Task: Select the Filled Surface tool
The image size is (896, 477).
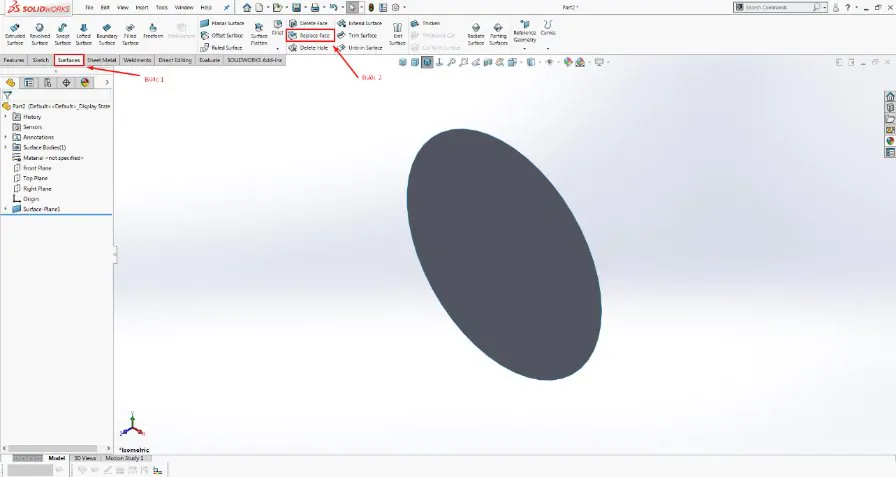Action: (130, 34)
